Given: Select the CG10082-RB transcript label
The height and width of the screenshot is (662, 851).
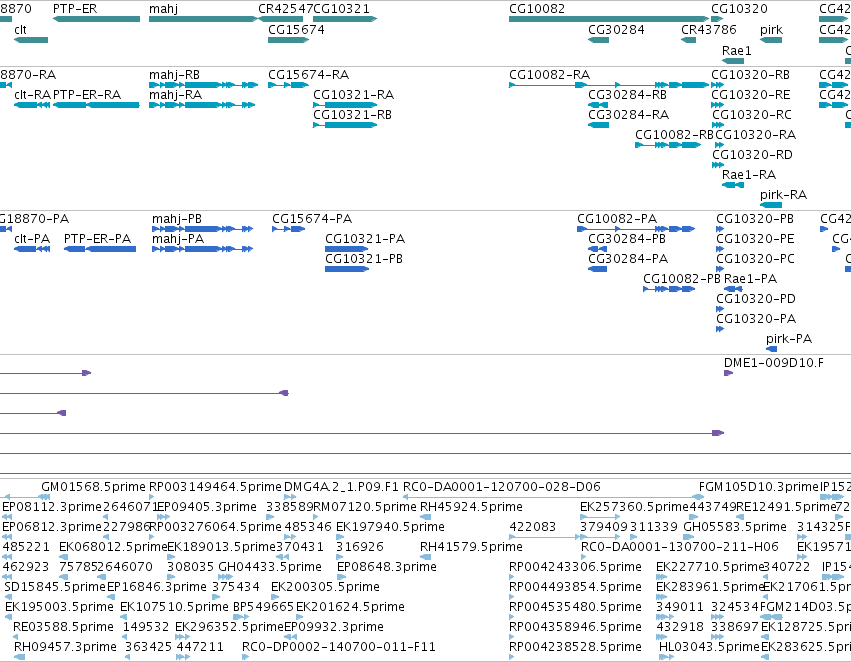Looking at the screenshot, I should point(675,135).
